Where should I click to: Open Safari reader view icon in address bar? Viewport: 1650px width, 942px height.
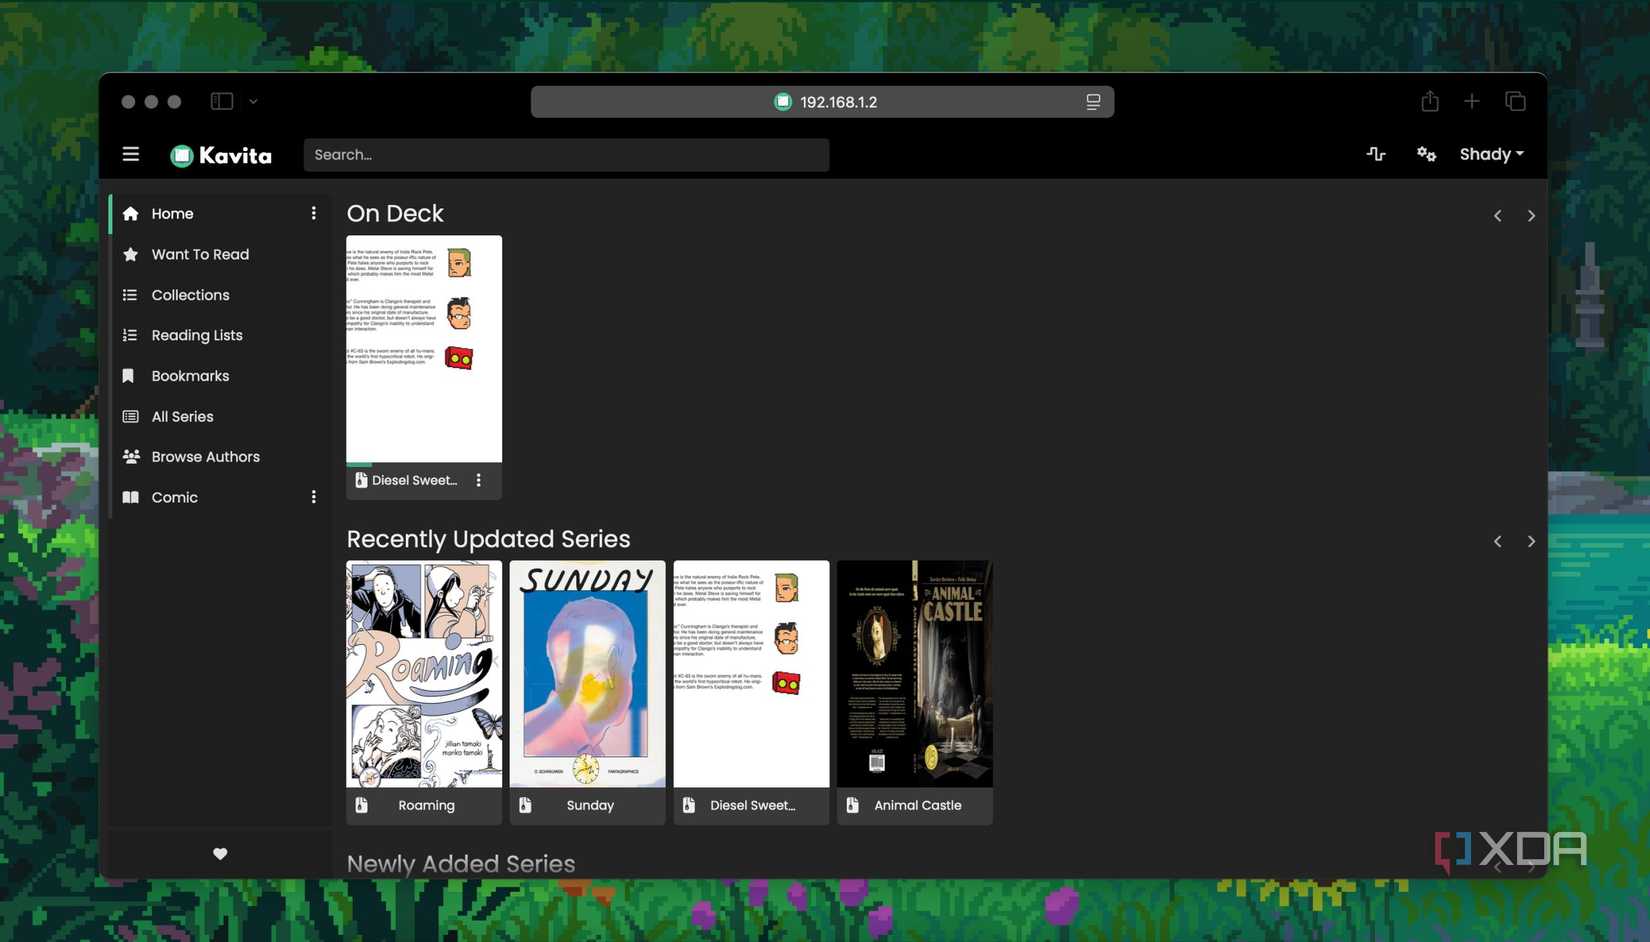point(1093,102)
